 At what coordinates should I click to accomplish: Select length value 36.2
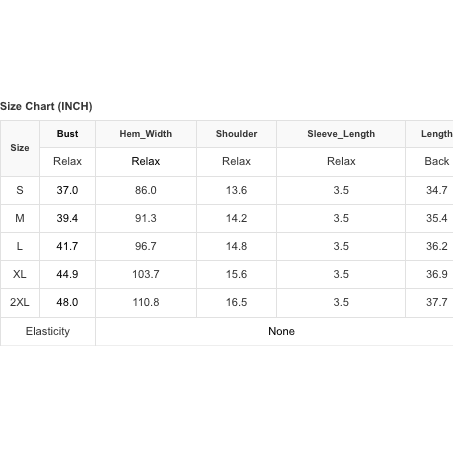[437, 246]
